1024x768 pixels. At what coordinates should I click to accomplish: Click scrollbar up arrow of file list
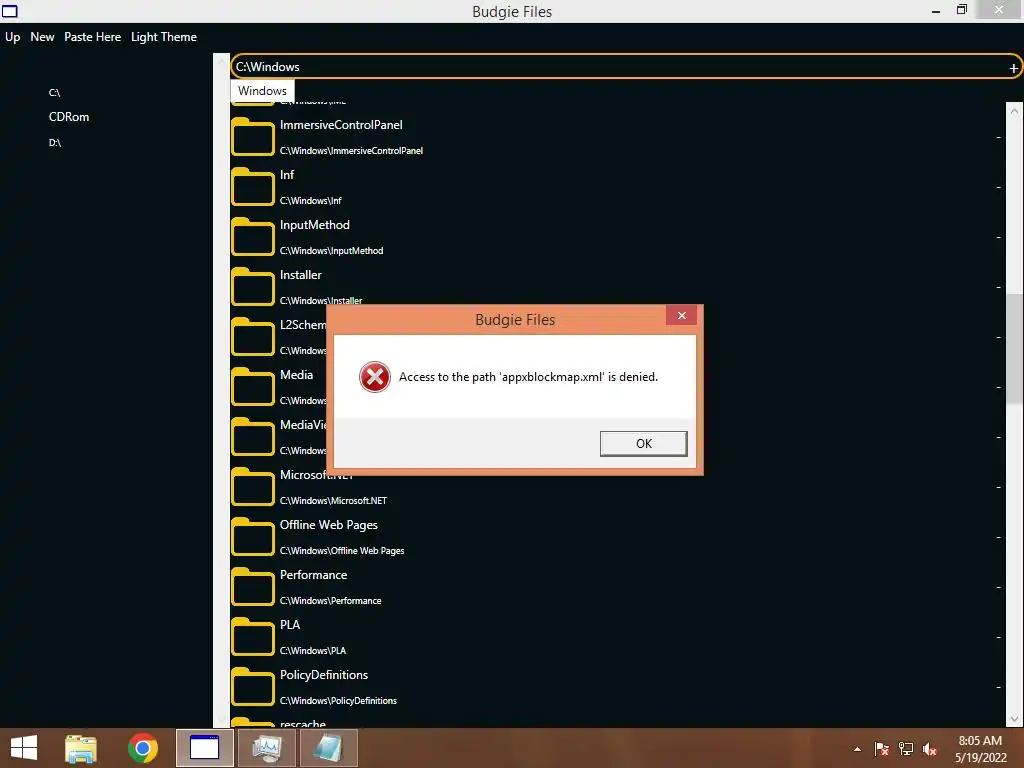[x=1014, y=111]
